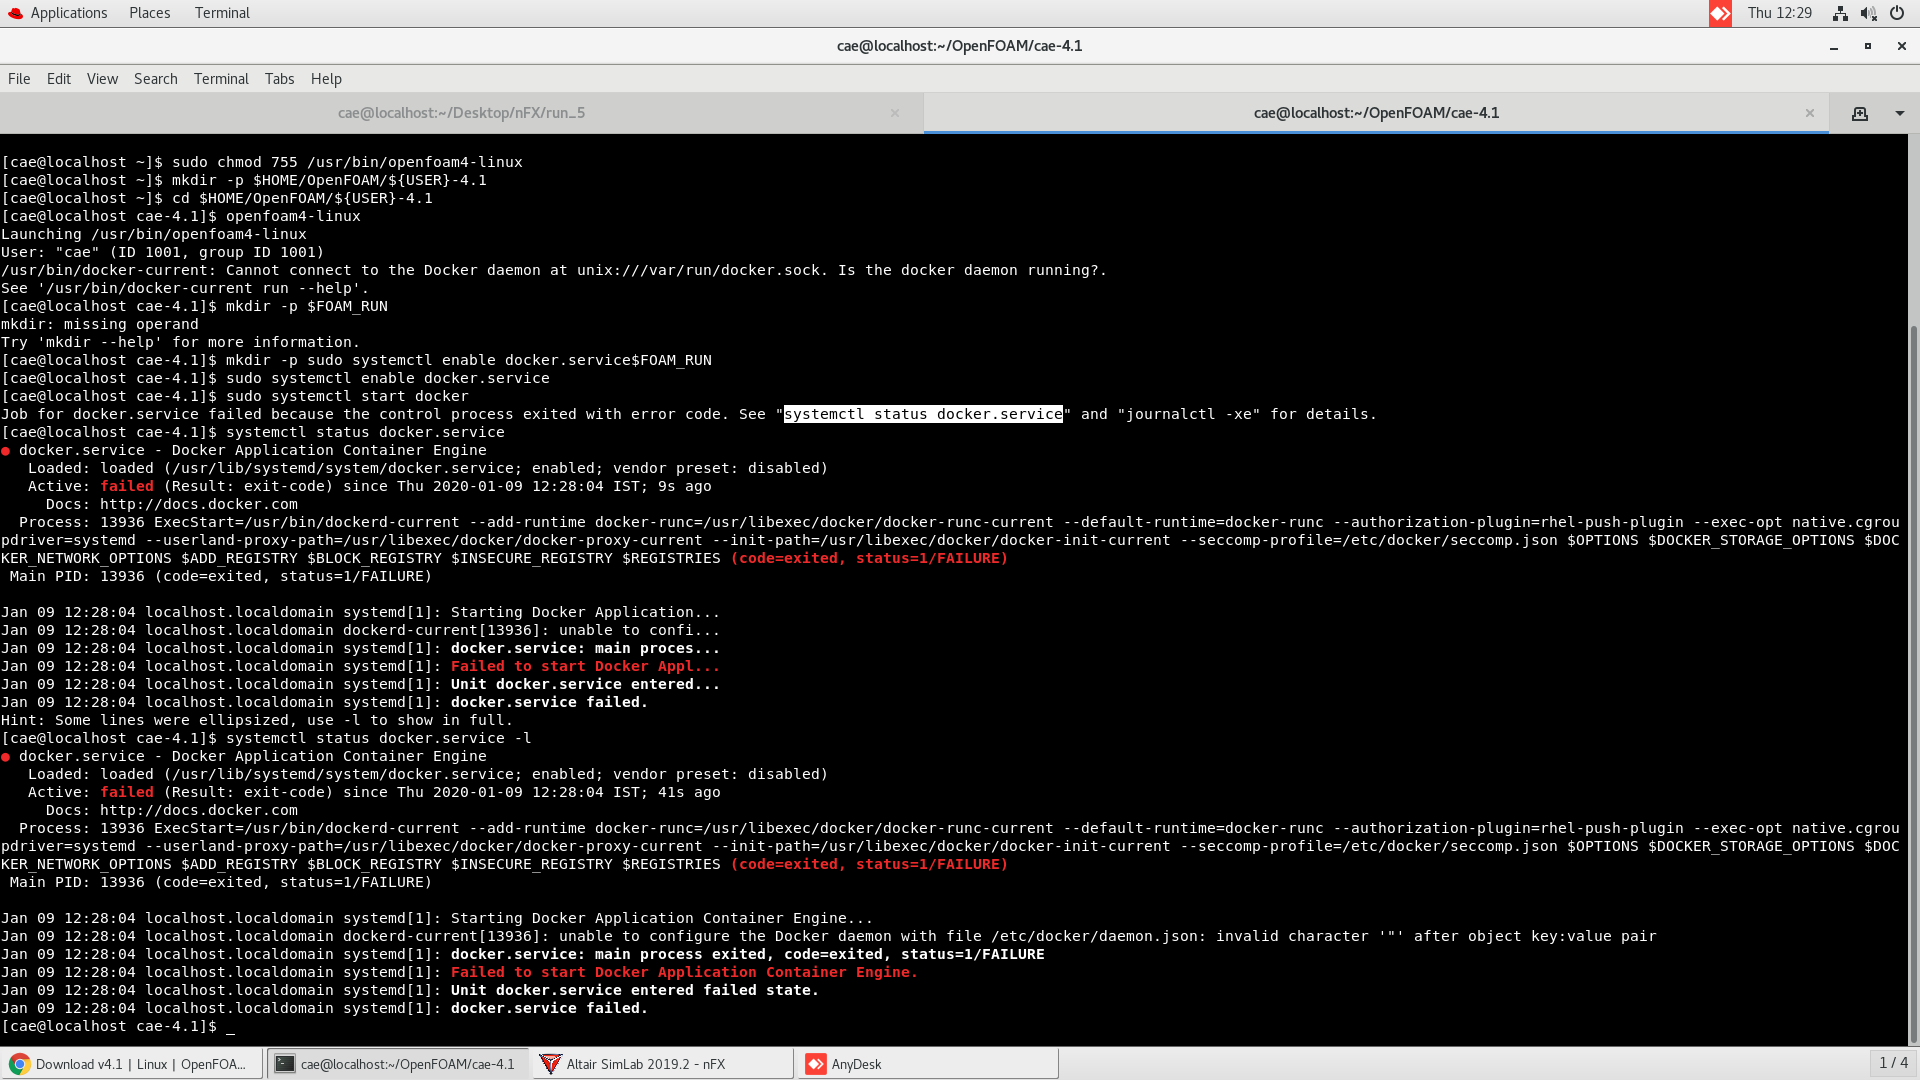The image size is (1920, 1080).
Task: Minimize the terminal window
Action: 1834,46
